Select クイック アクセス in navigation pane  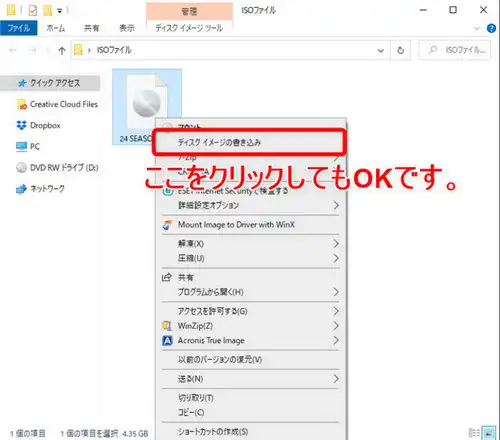(50, 83)
